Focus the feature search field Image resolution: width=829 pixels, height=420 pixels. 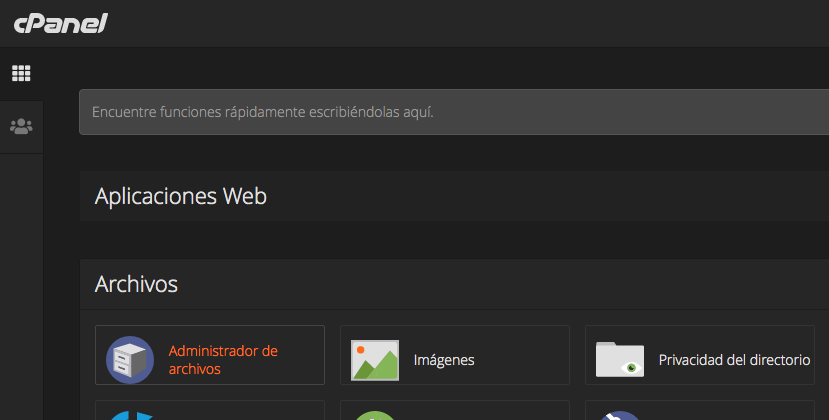pyautogui.click(x=454, y=112)
